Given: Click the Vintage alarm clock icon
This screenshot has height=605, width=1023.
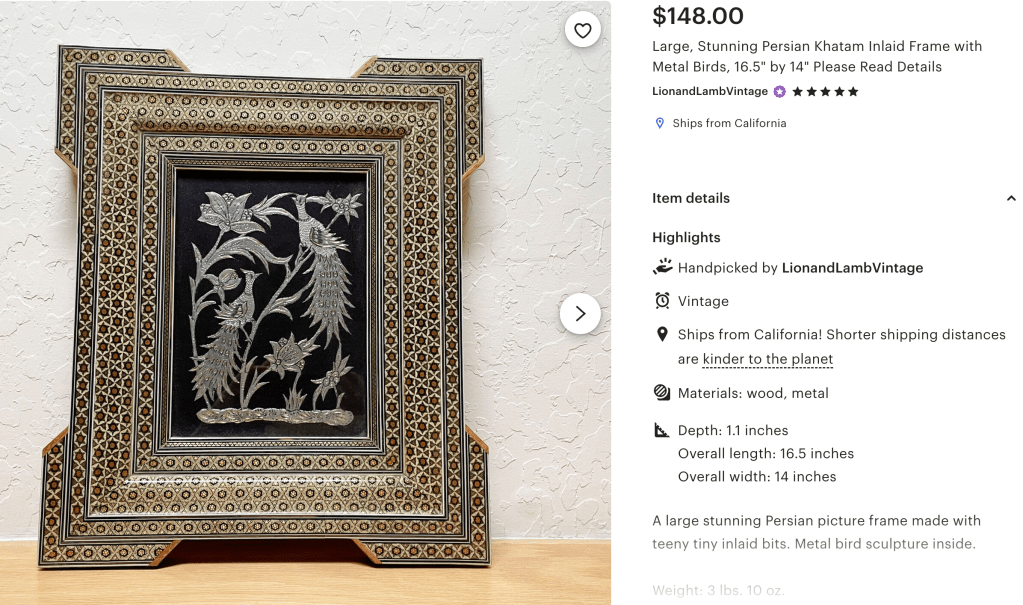Looking at the screenshot, I should coord(662,301).
